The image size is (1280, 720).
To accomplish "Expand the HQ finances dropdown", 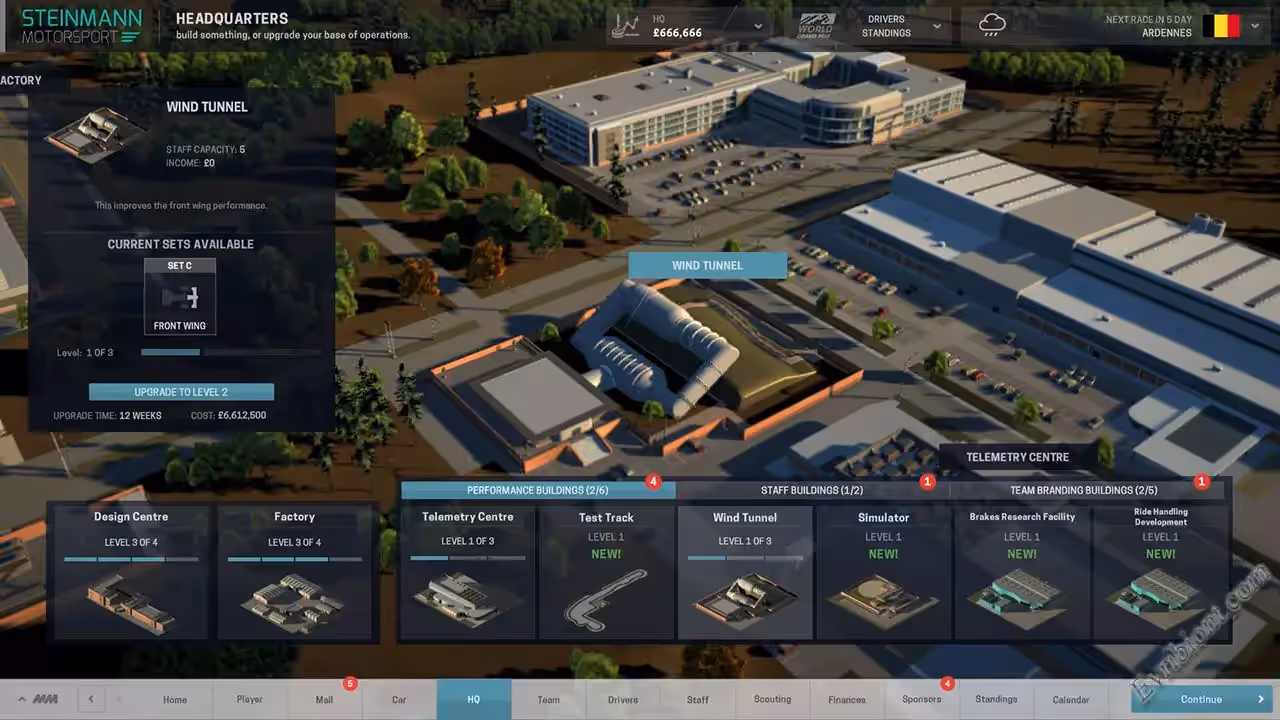I will click(x=758, y=26).
